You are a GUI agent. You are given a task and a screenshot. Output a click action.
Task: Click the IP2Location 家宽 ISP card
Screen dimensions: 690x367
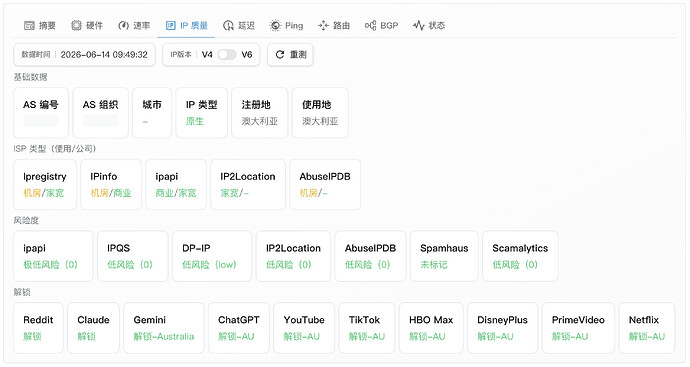coord(248,184)
